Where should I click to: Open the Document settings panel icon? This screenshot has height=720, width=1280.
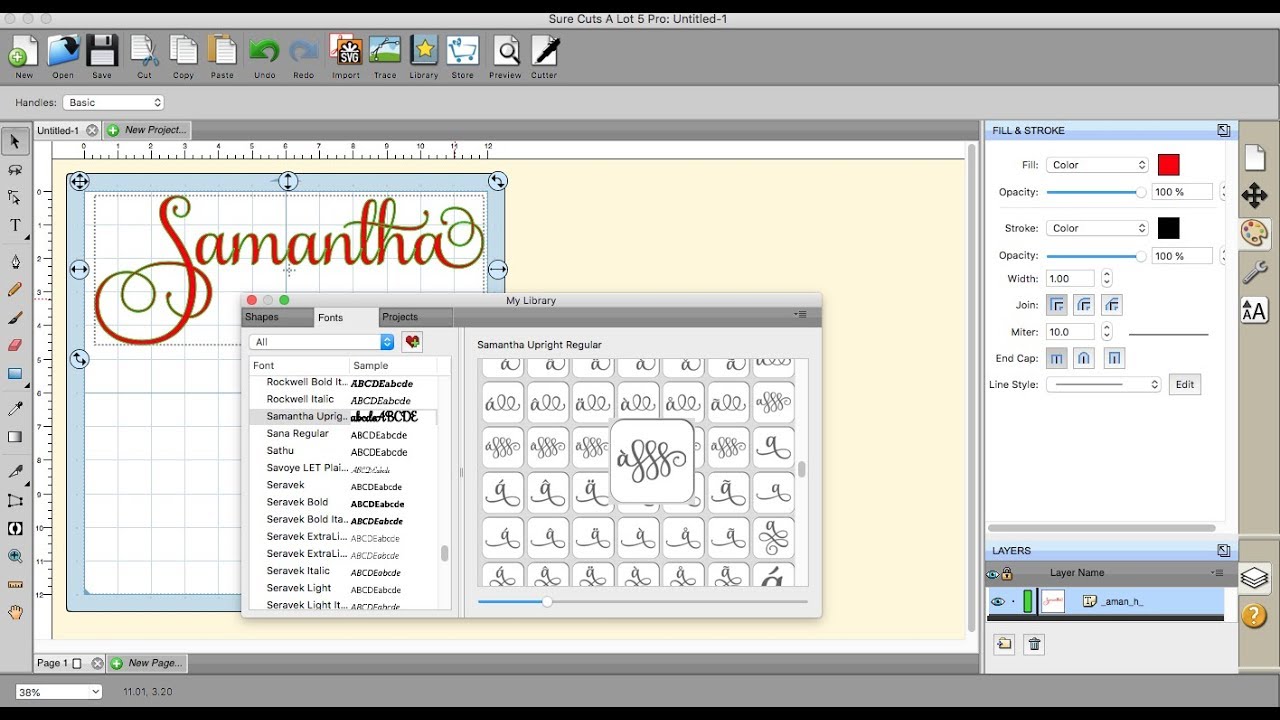pos(1254,157)
